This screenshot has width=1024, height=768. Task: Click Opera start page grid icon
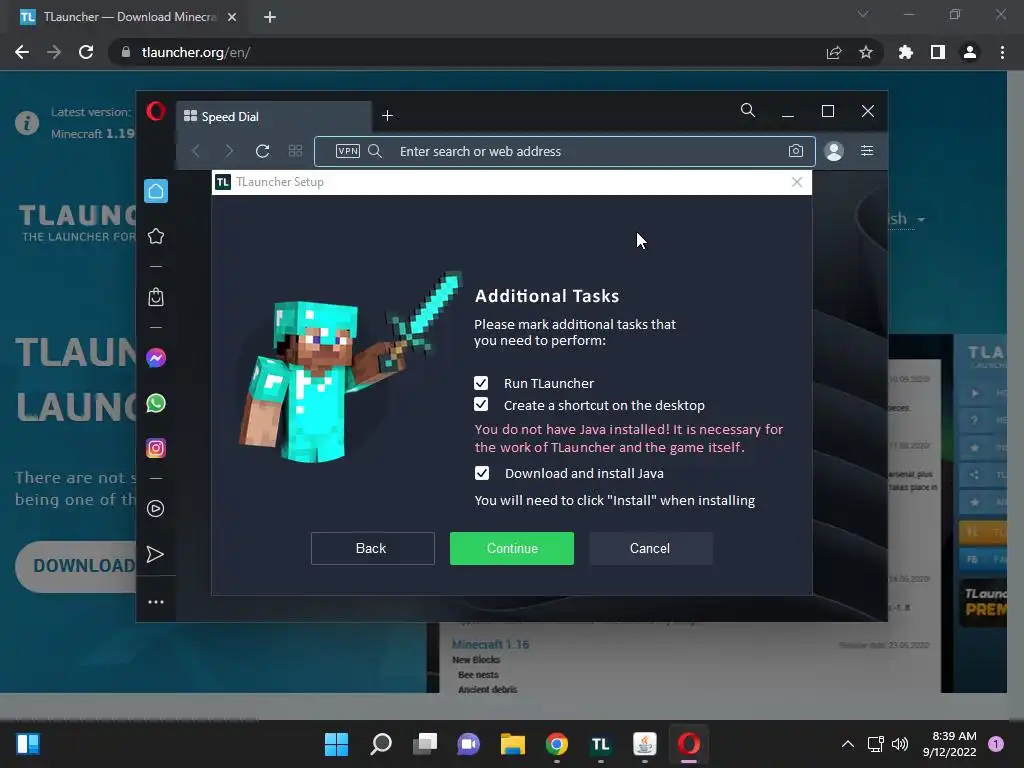point(295,151)
